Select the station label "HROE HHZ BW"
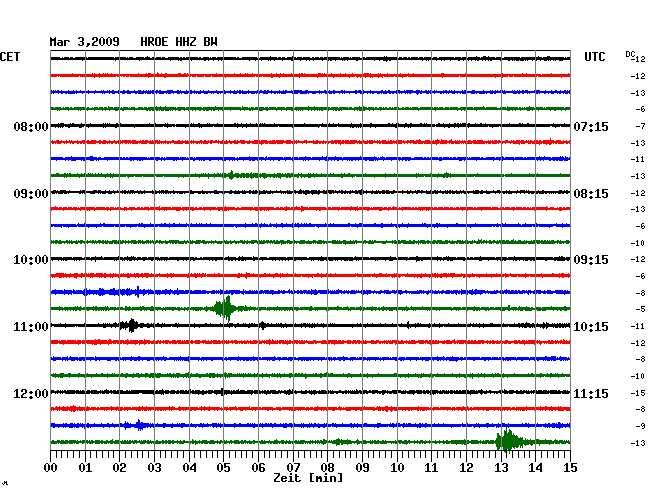 [179, 42]
